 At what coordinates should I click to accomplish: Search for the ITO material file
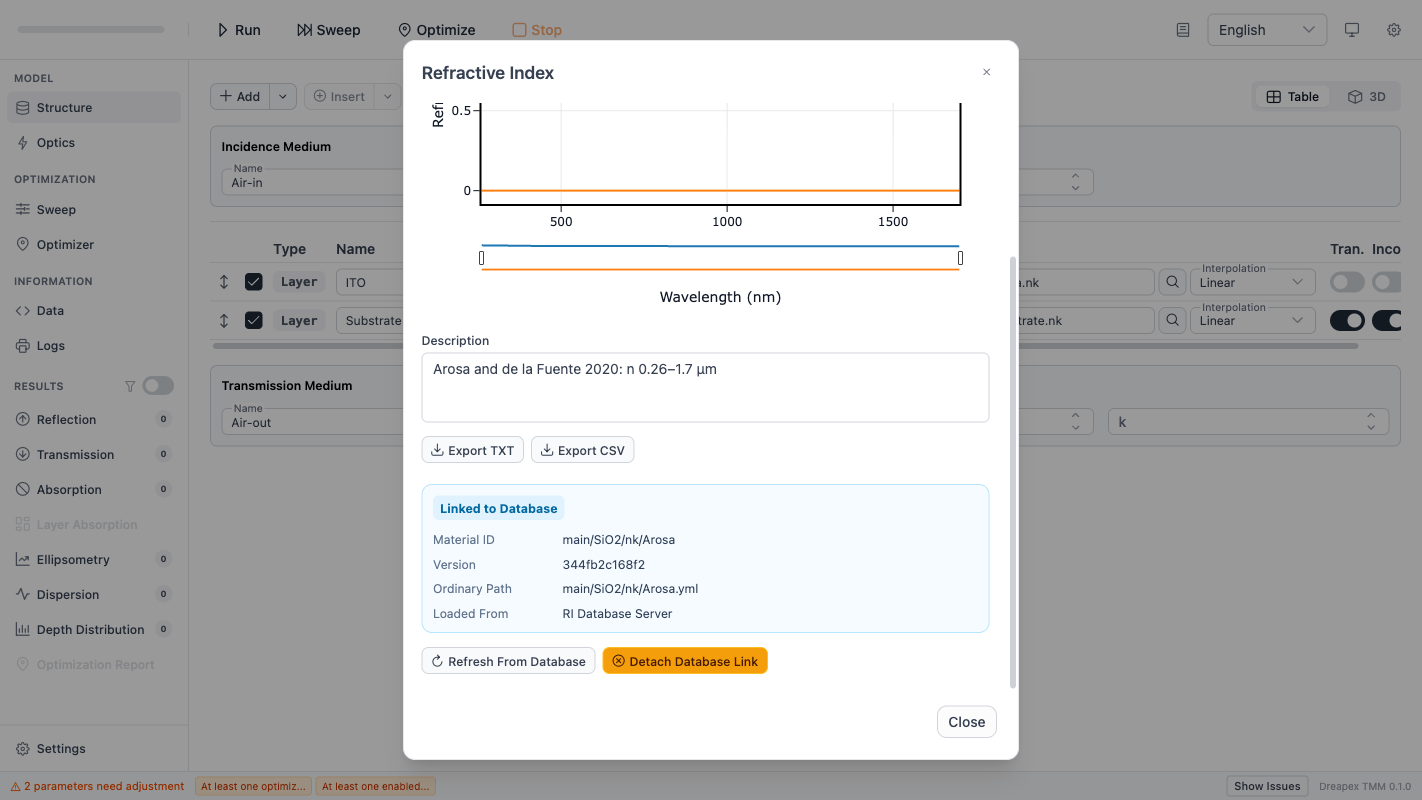point(1171,281)
